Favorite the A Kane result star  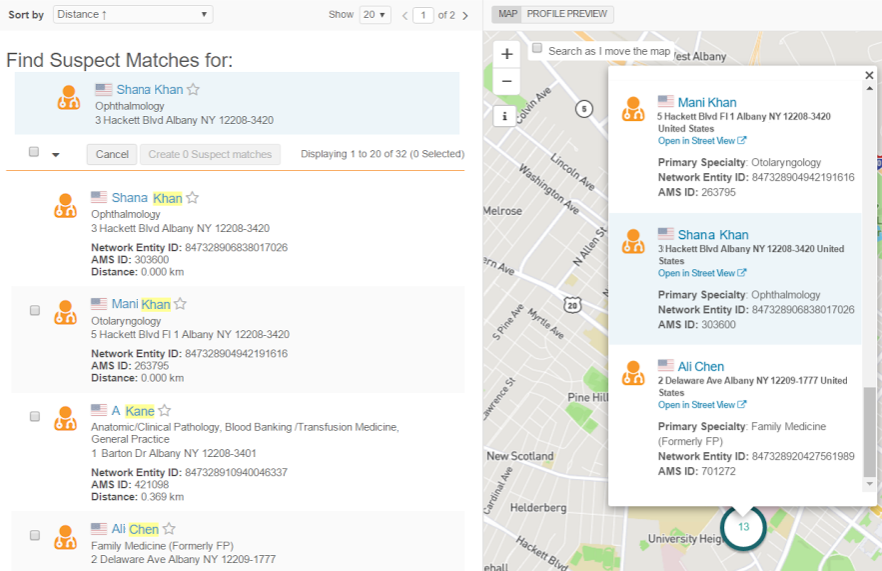(164, 411)
